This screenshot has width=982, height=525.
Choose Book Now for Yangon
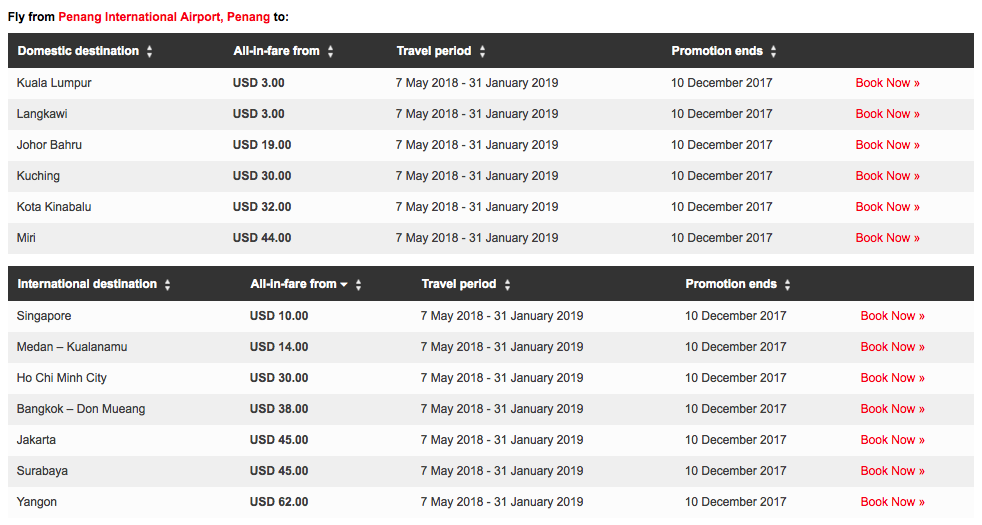(x=892, y=502)
